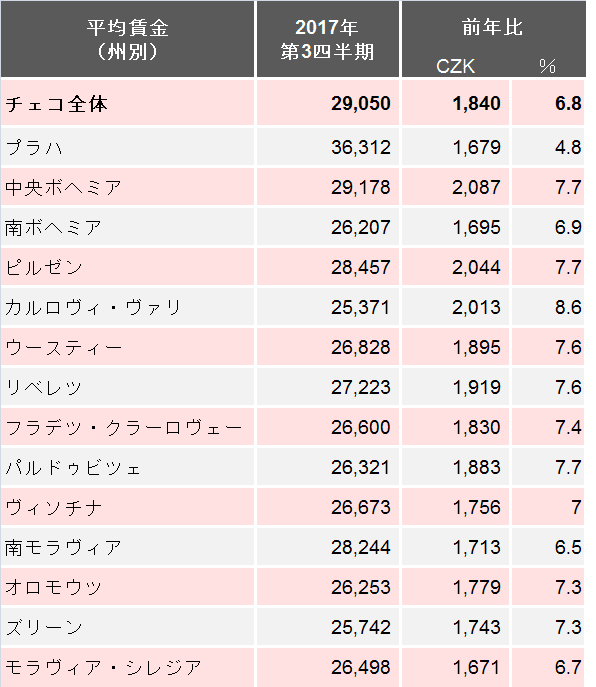Select the チェコ全体 row label

point(57,104)
